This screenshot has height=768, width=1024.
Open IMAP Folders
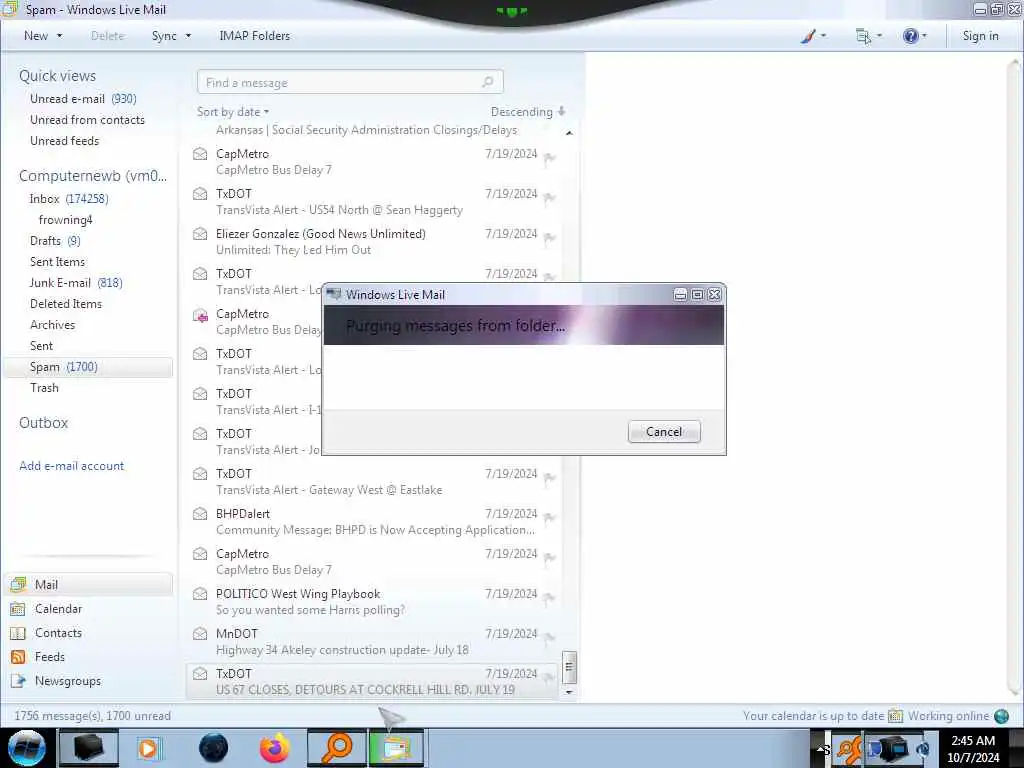click(x=255, y=36)
